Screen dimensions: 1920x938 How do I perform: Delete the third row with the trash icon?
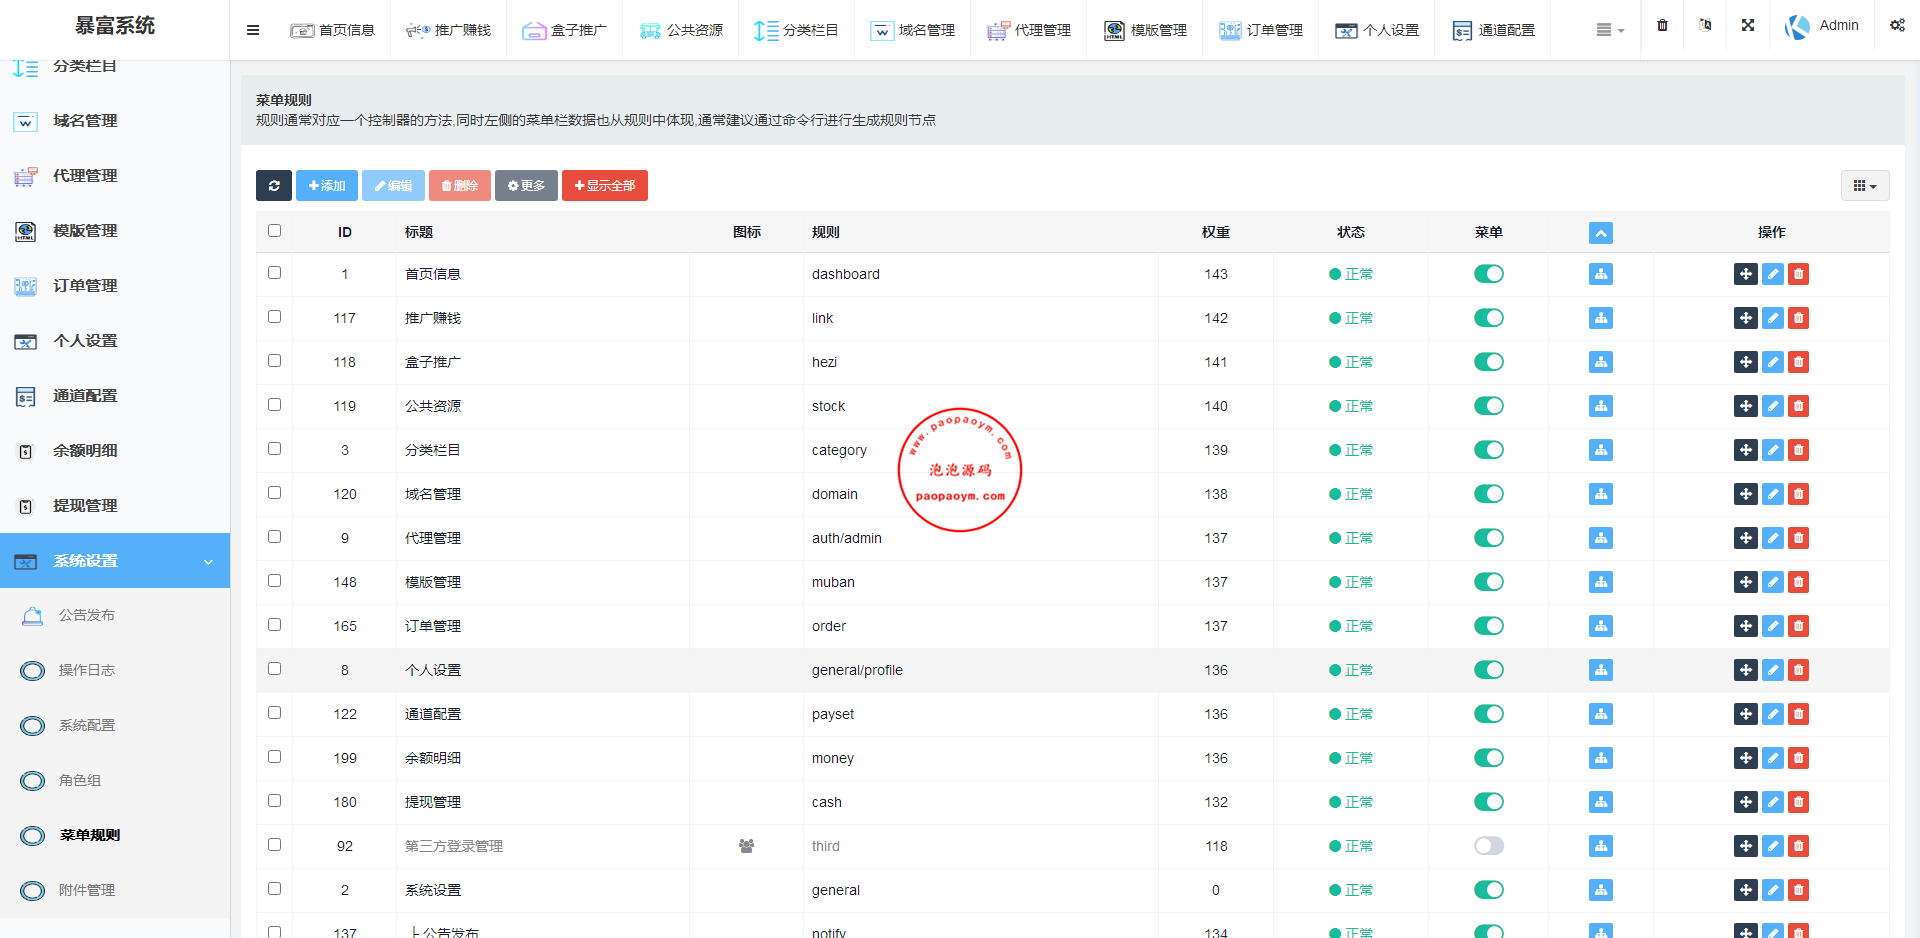point(1798,846)
